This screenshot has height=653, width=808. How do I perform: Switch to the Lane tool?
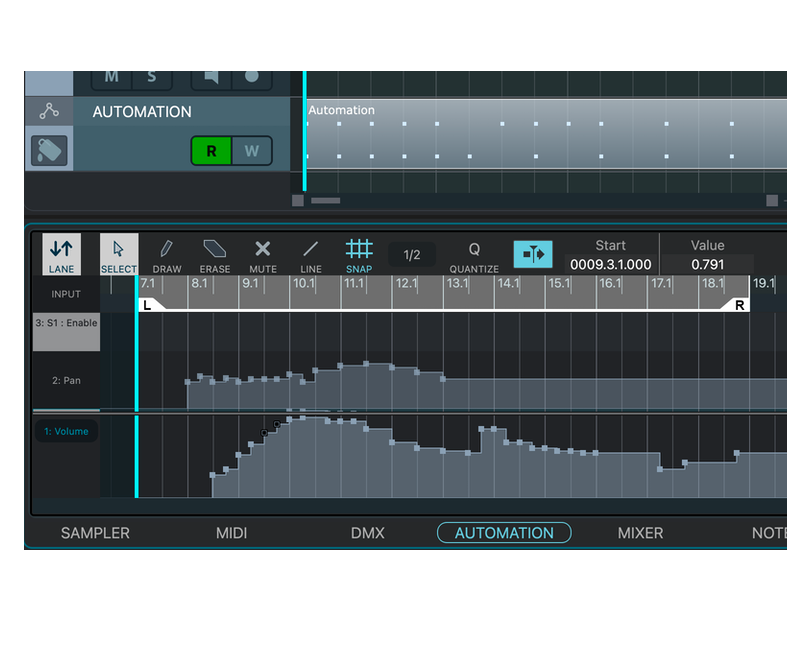pyautogui.click(x=61, y=254)
